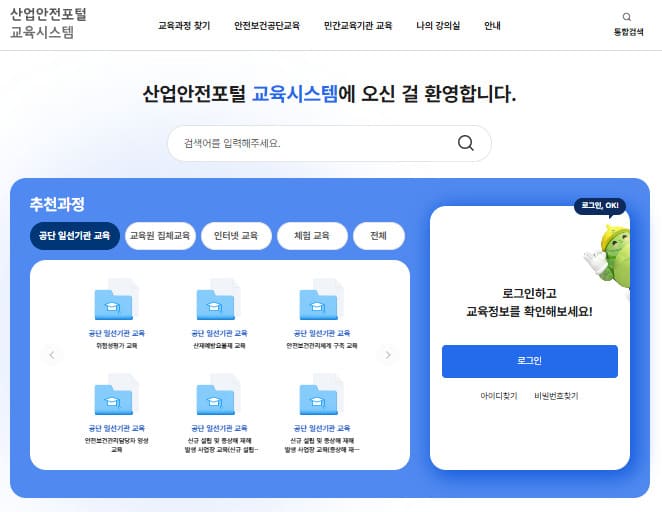This screenshot has height=512, width=662.
Task: Open the folder icon for 산재예방요율제 교육
Action: point(218,300)
